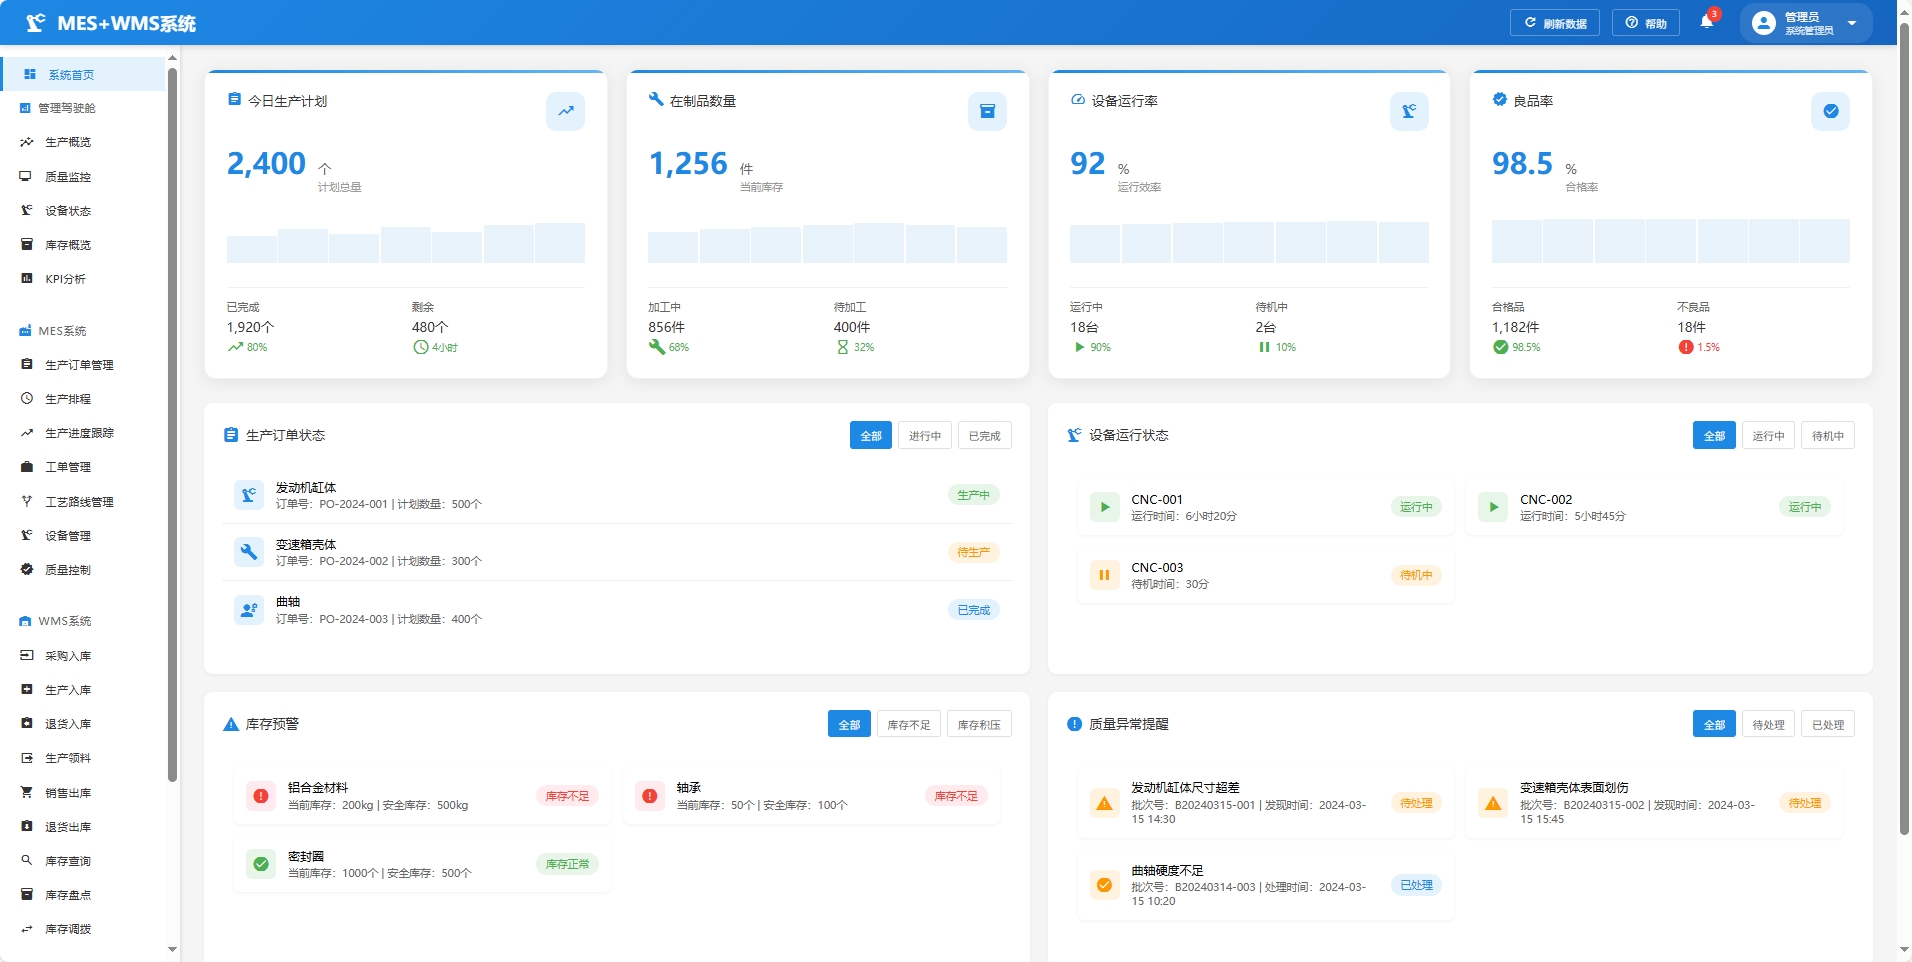This screenshot has width=1912, height=962.
Task: Click the red alert icon beside 铝合金材料
Action: [261, 796]
